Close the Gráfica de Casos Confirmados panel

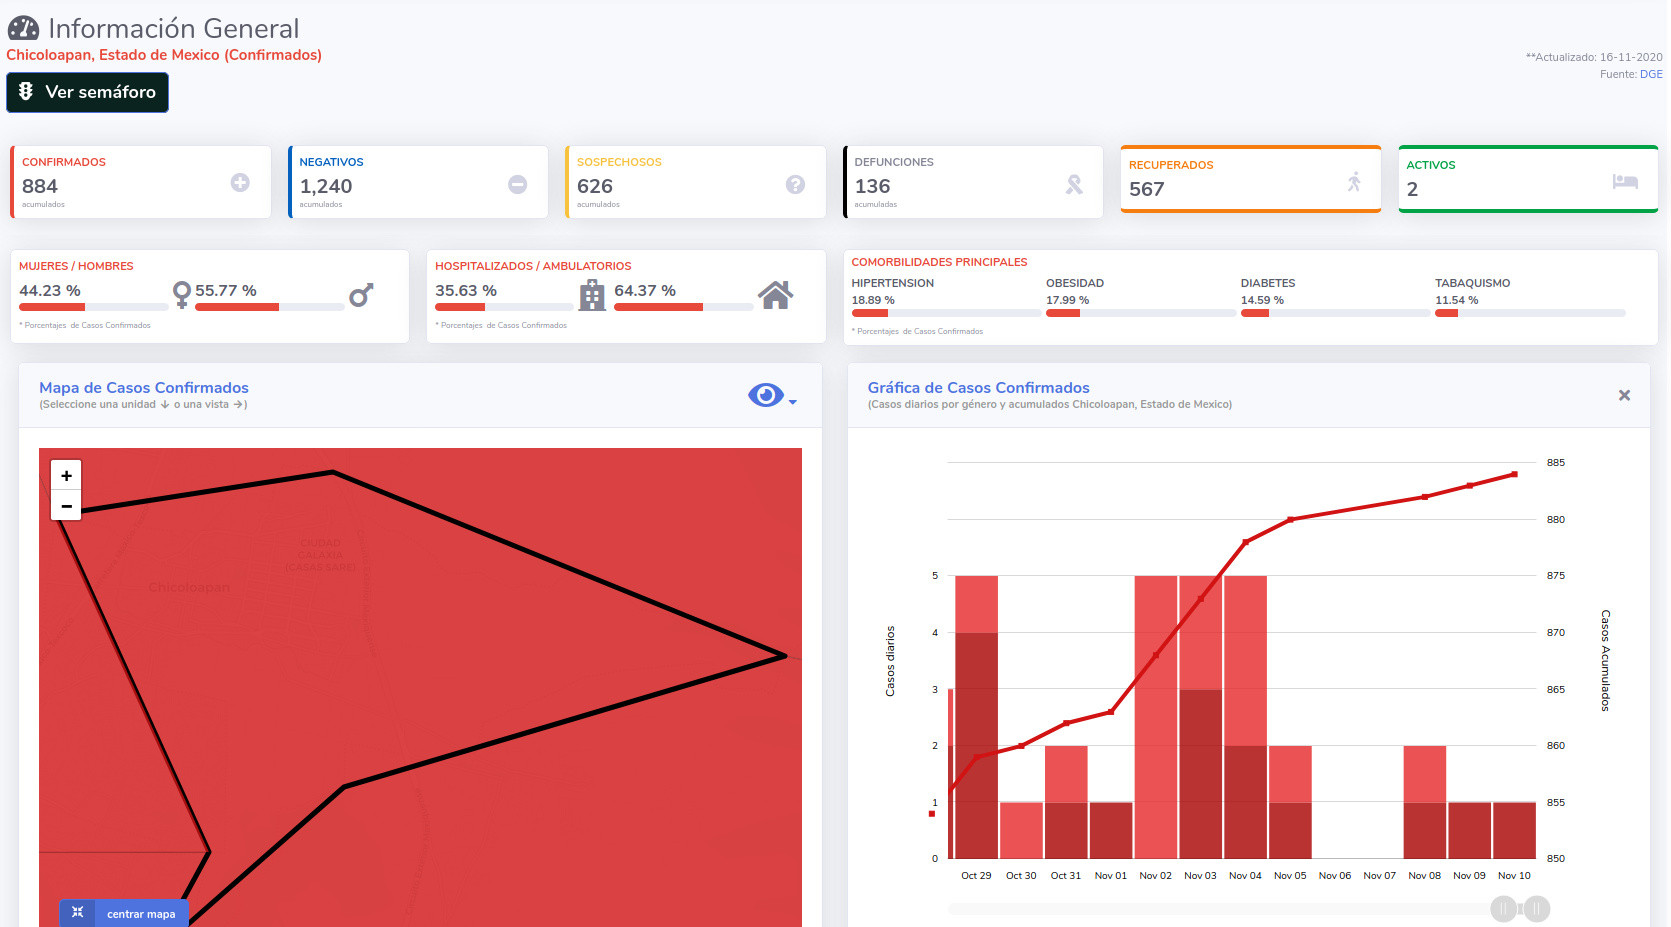pyautogui.click(x=1624, y=395)
